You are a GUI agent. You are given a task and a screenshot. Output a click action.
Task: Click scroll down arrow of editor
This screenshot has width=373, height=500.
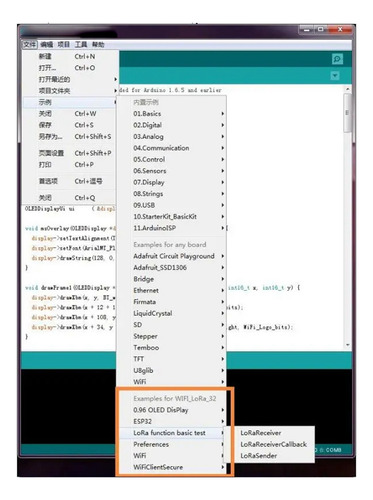point(347,345)
